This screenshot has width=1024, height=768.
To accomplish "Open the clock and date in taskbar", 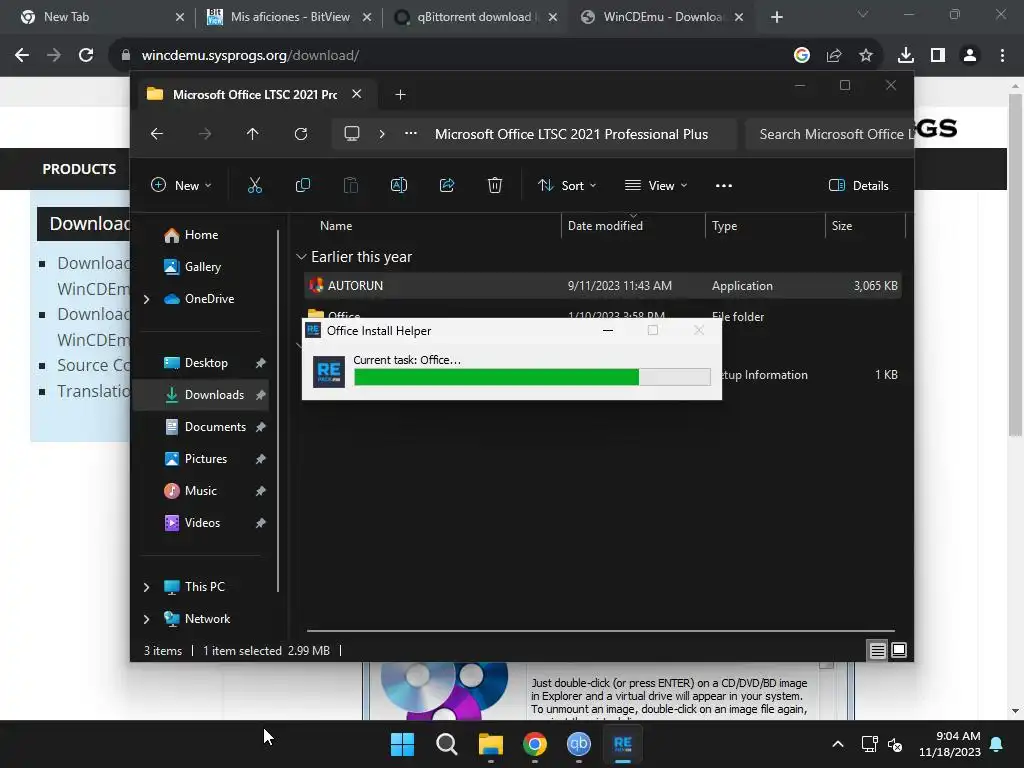I will pos(950,744).
